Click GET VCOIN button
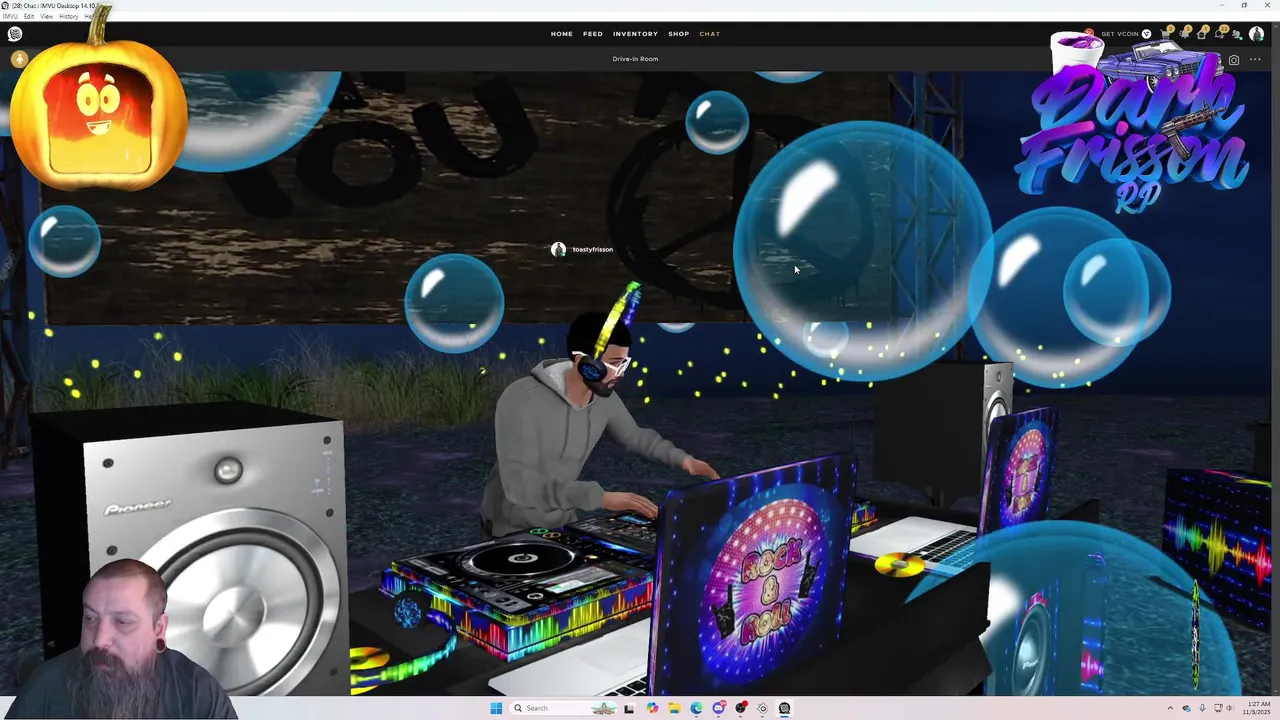 point(1126,34)
